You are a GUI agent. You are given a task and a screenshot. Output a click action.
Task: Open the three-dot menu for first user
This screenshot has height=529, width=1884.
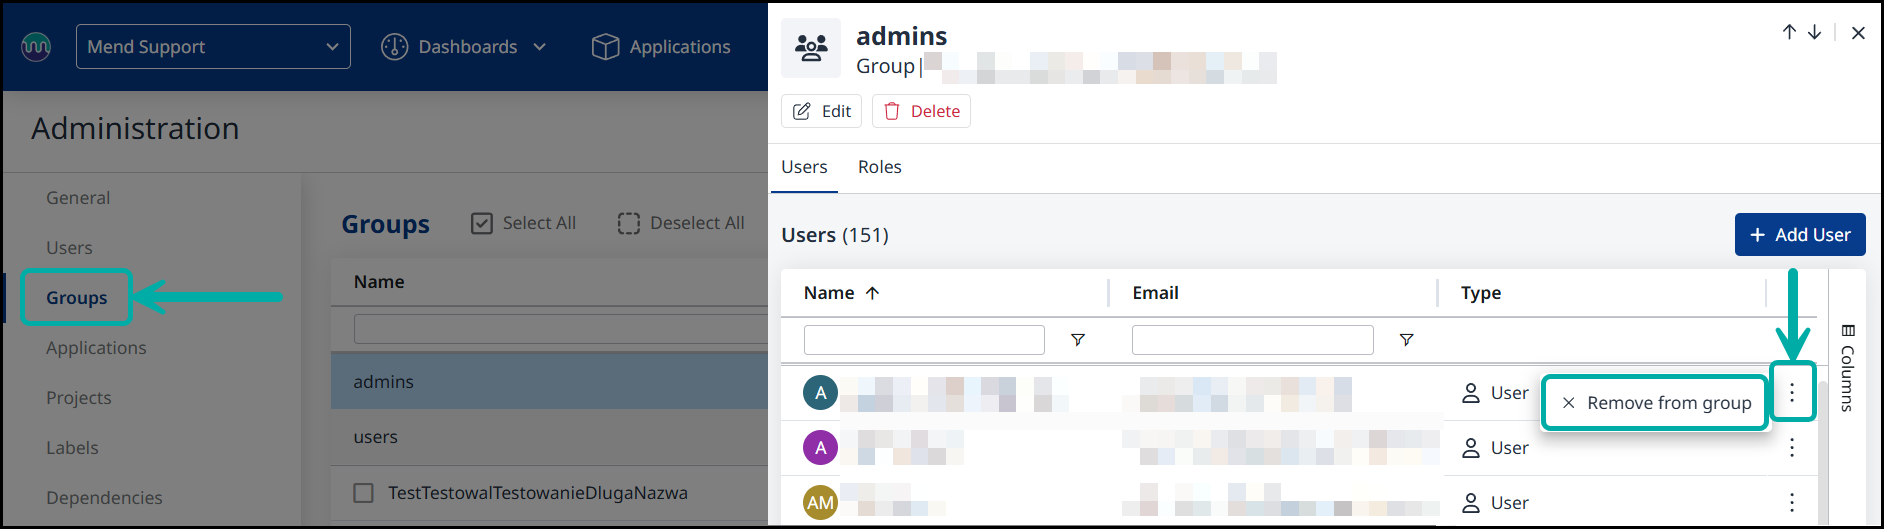coord(1792,393)
